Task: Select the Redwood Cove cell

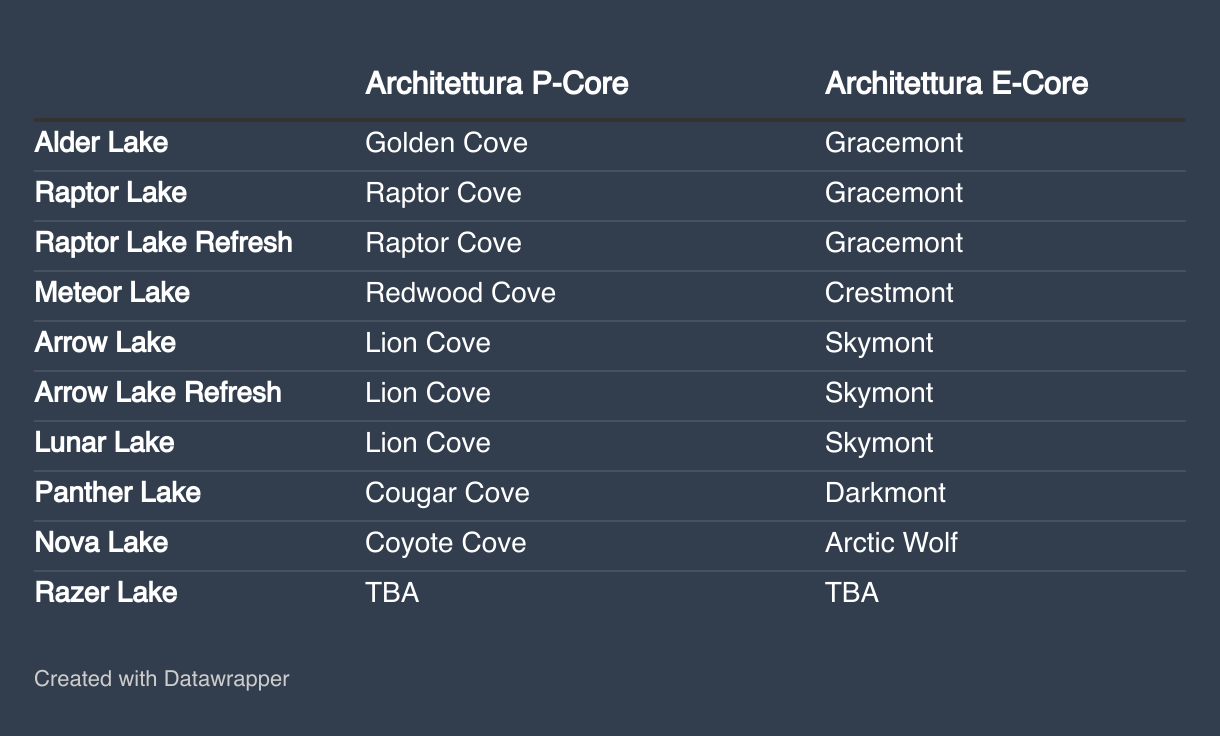Action: [460, 293]
